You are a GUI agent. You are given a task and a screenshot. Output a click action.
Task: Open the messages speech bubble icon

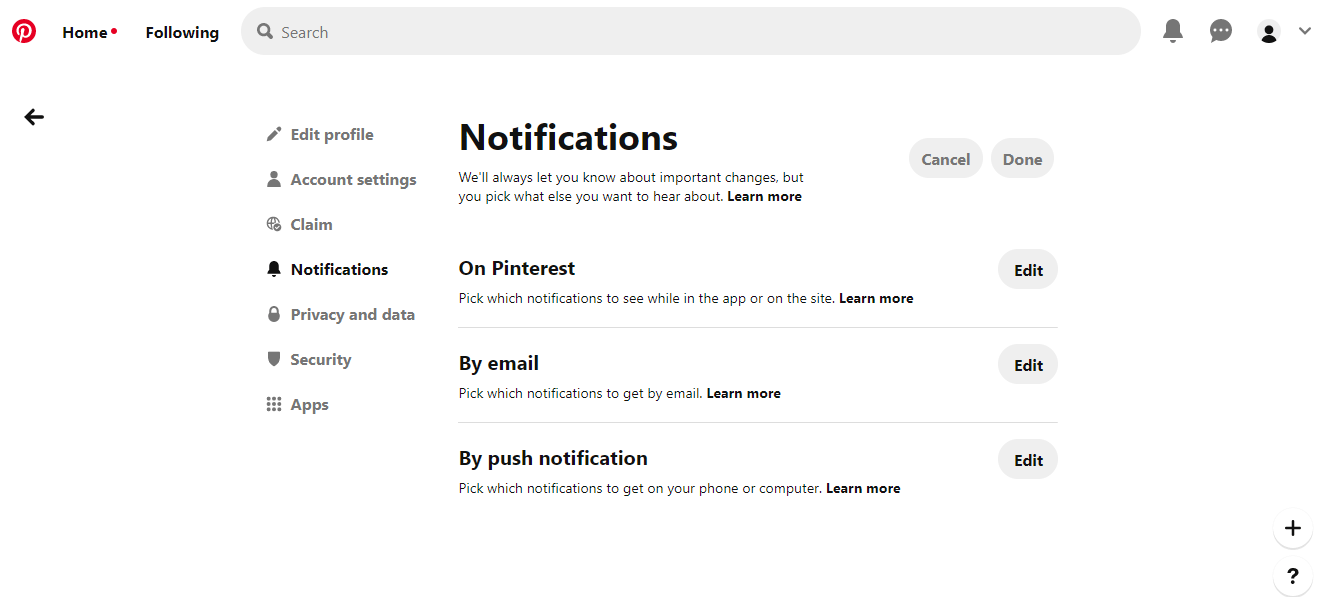click(1221, 32)
